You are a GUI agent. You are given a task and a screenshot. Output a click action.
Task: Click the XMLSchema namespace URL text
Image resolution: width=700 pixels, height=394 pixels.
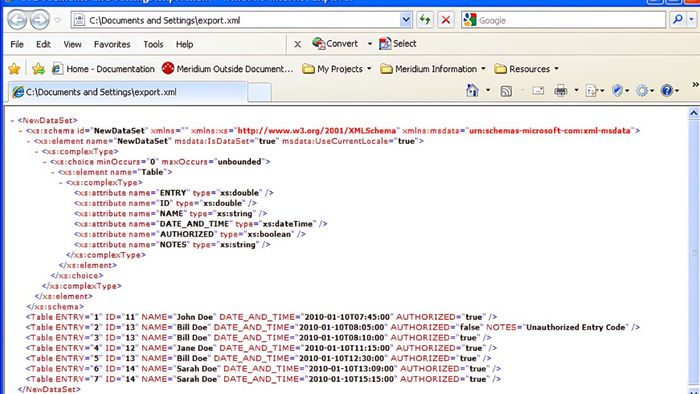(317, 131)
